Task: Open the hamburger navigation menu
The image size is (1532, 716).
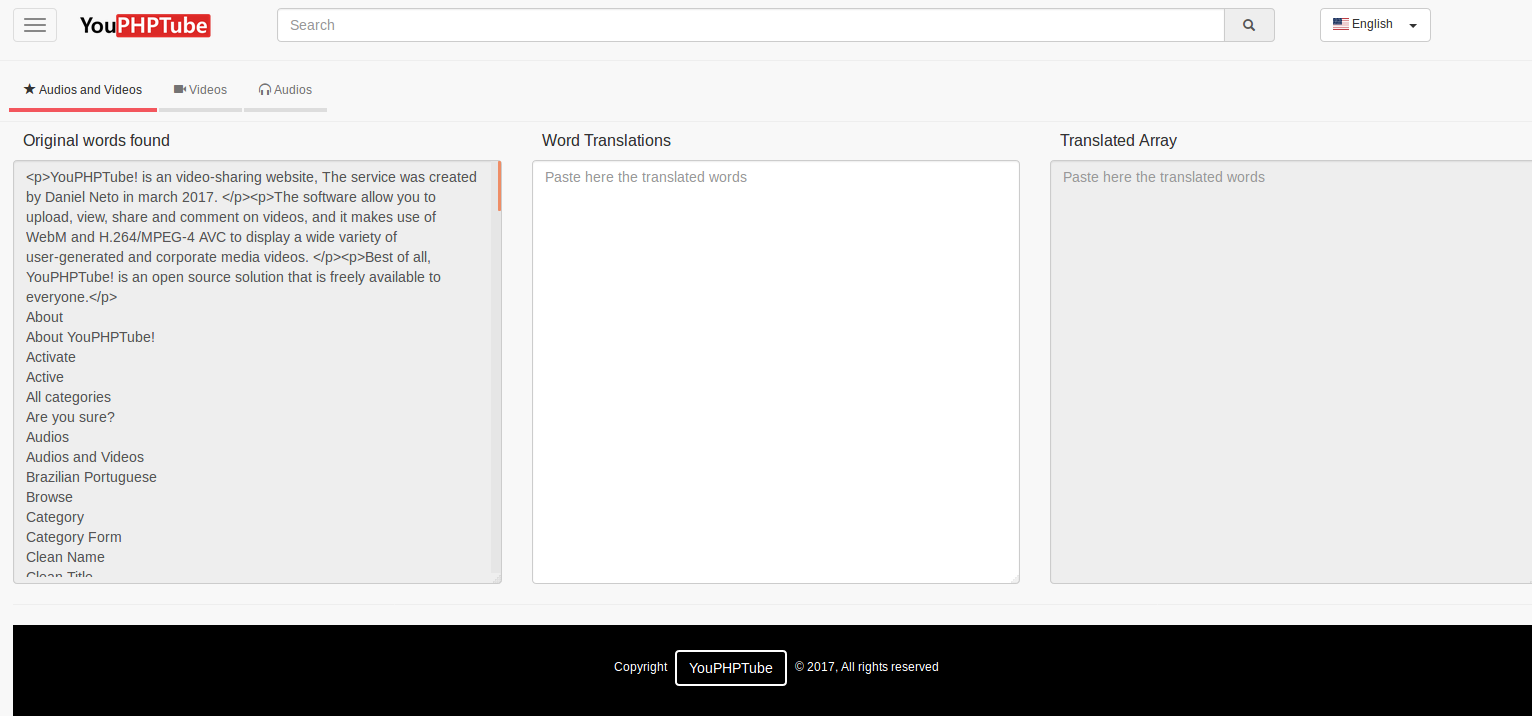Action: (35, 25)
